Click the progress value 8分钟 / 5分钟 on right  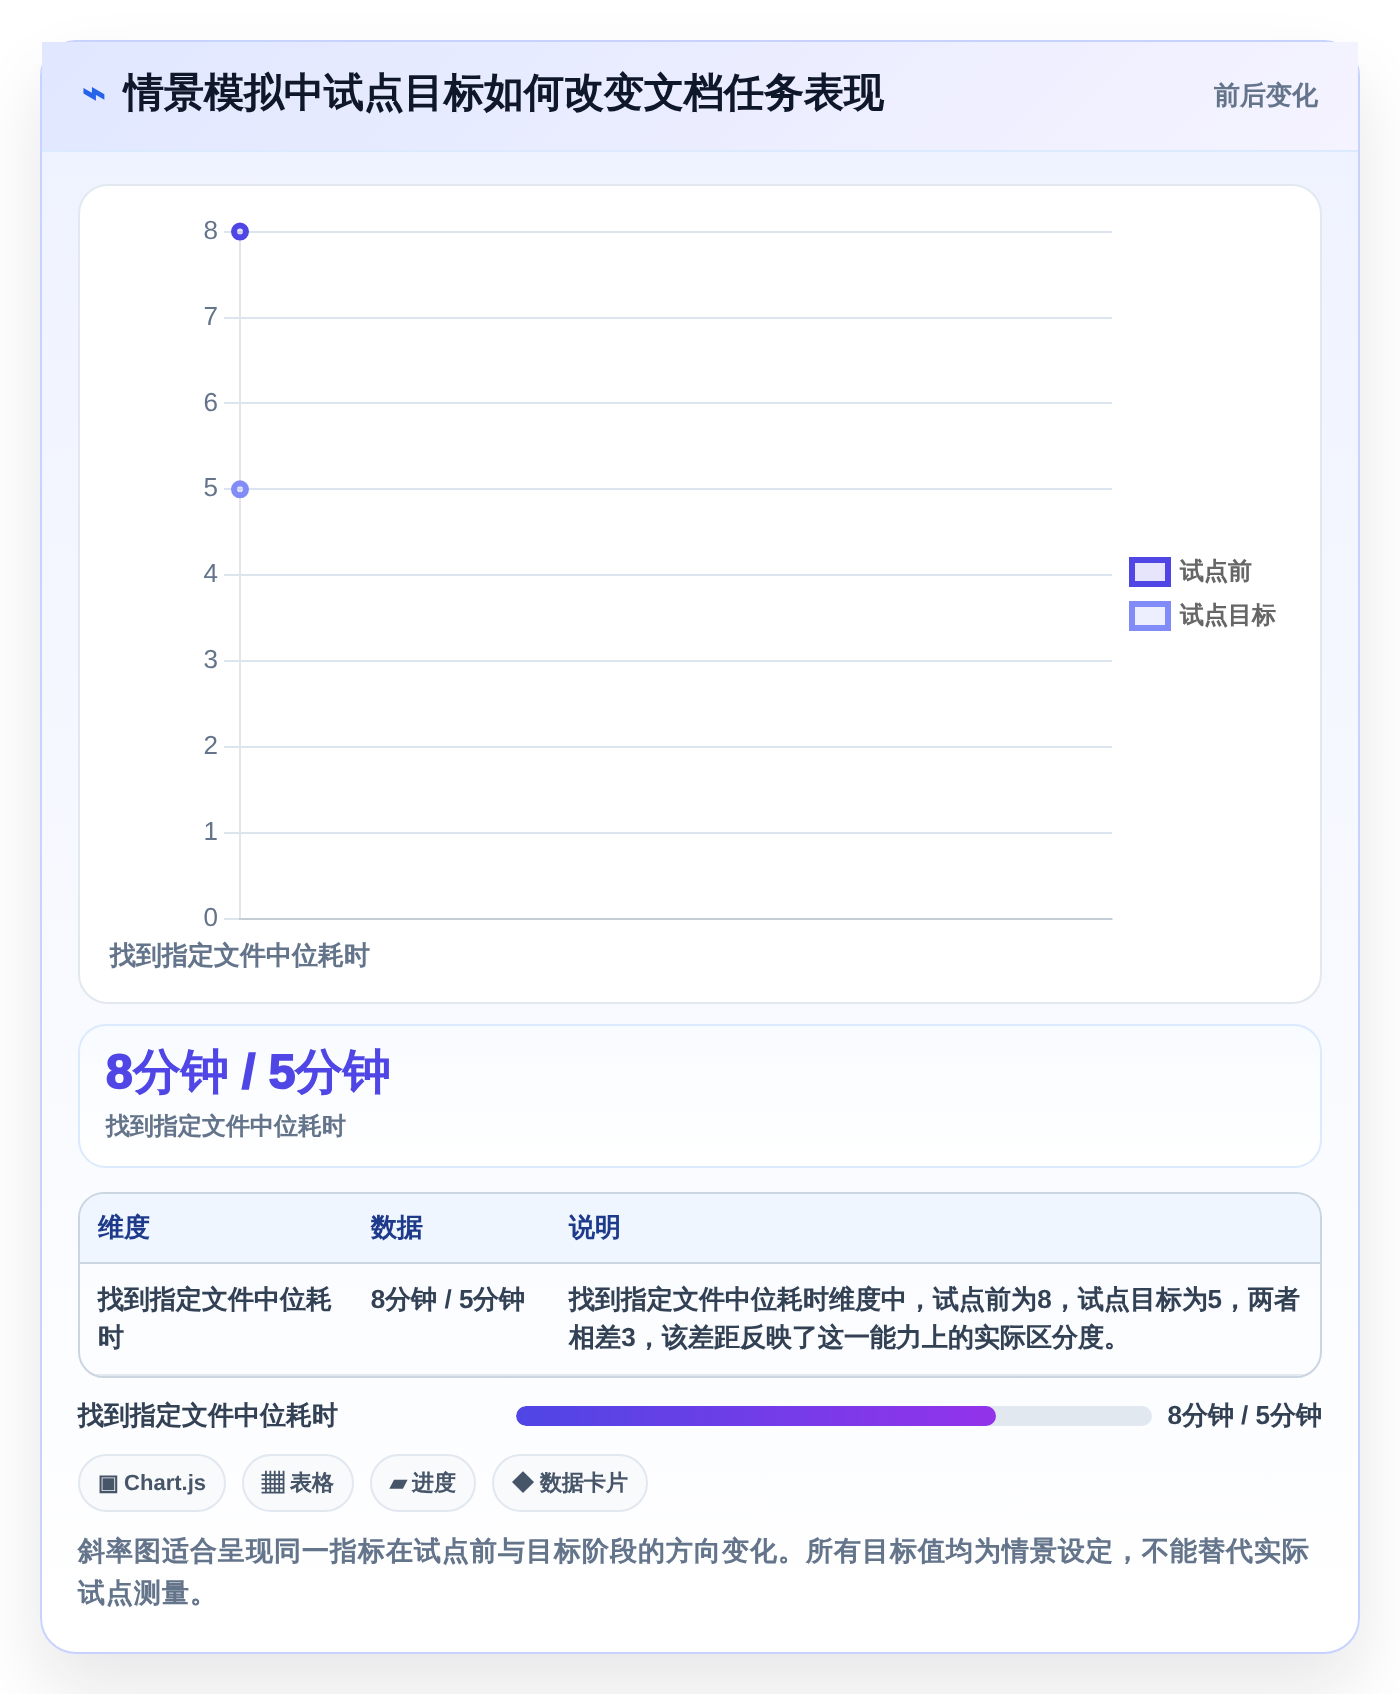[x=1245, y=1416]
